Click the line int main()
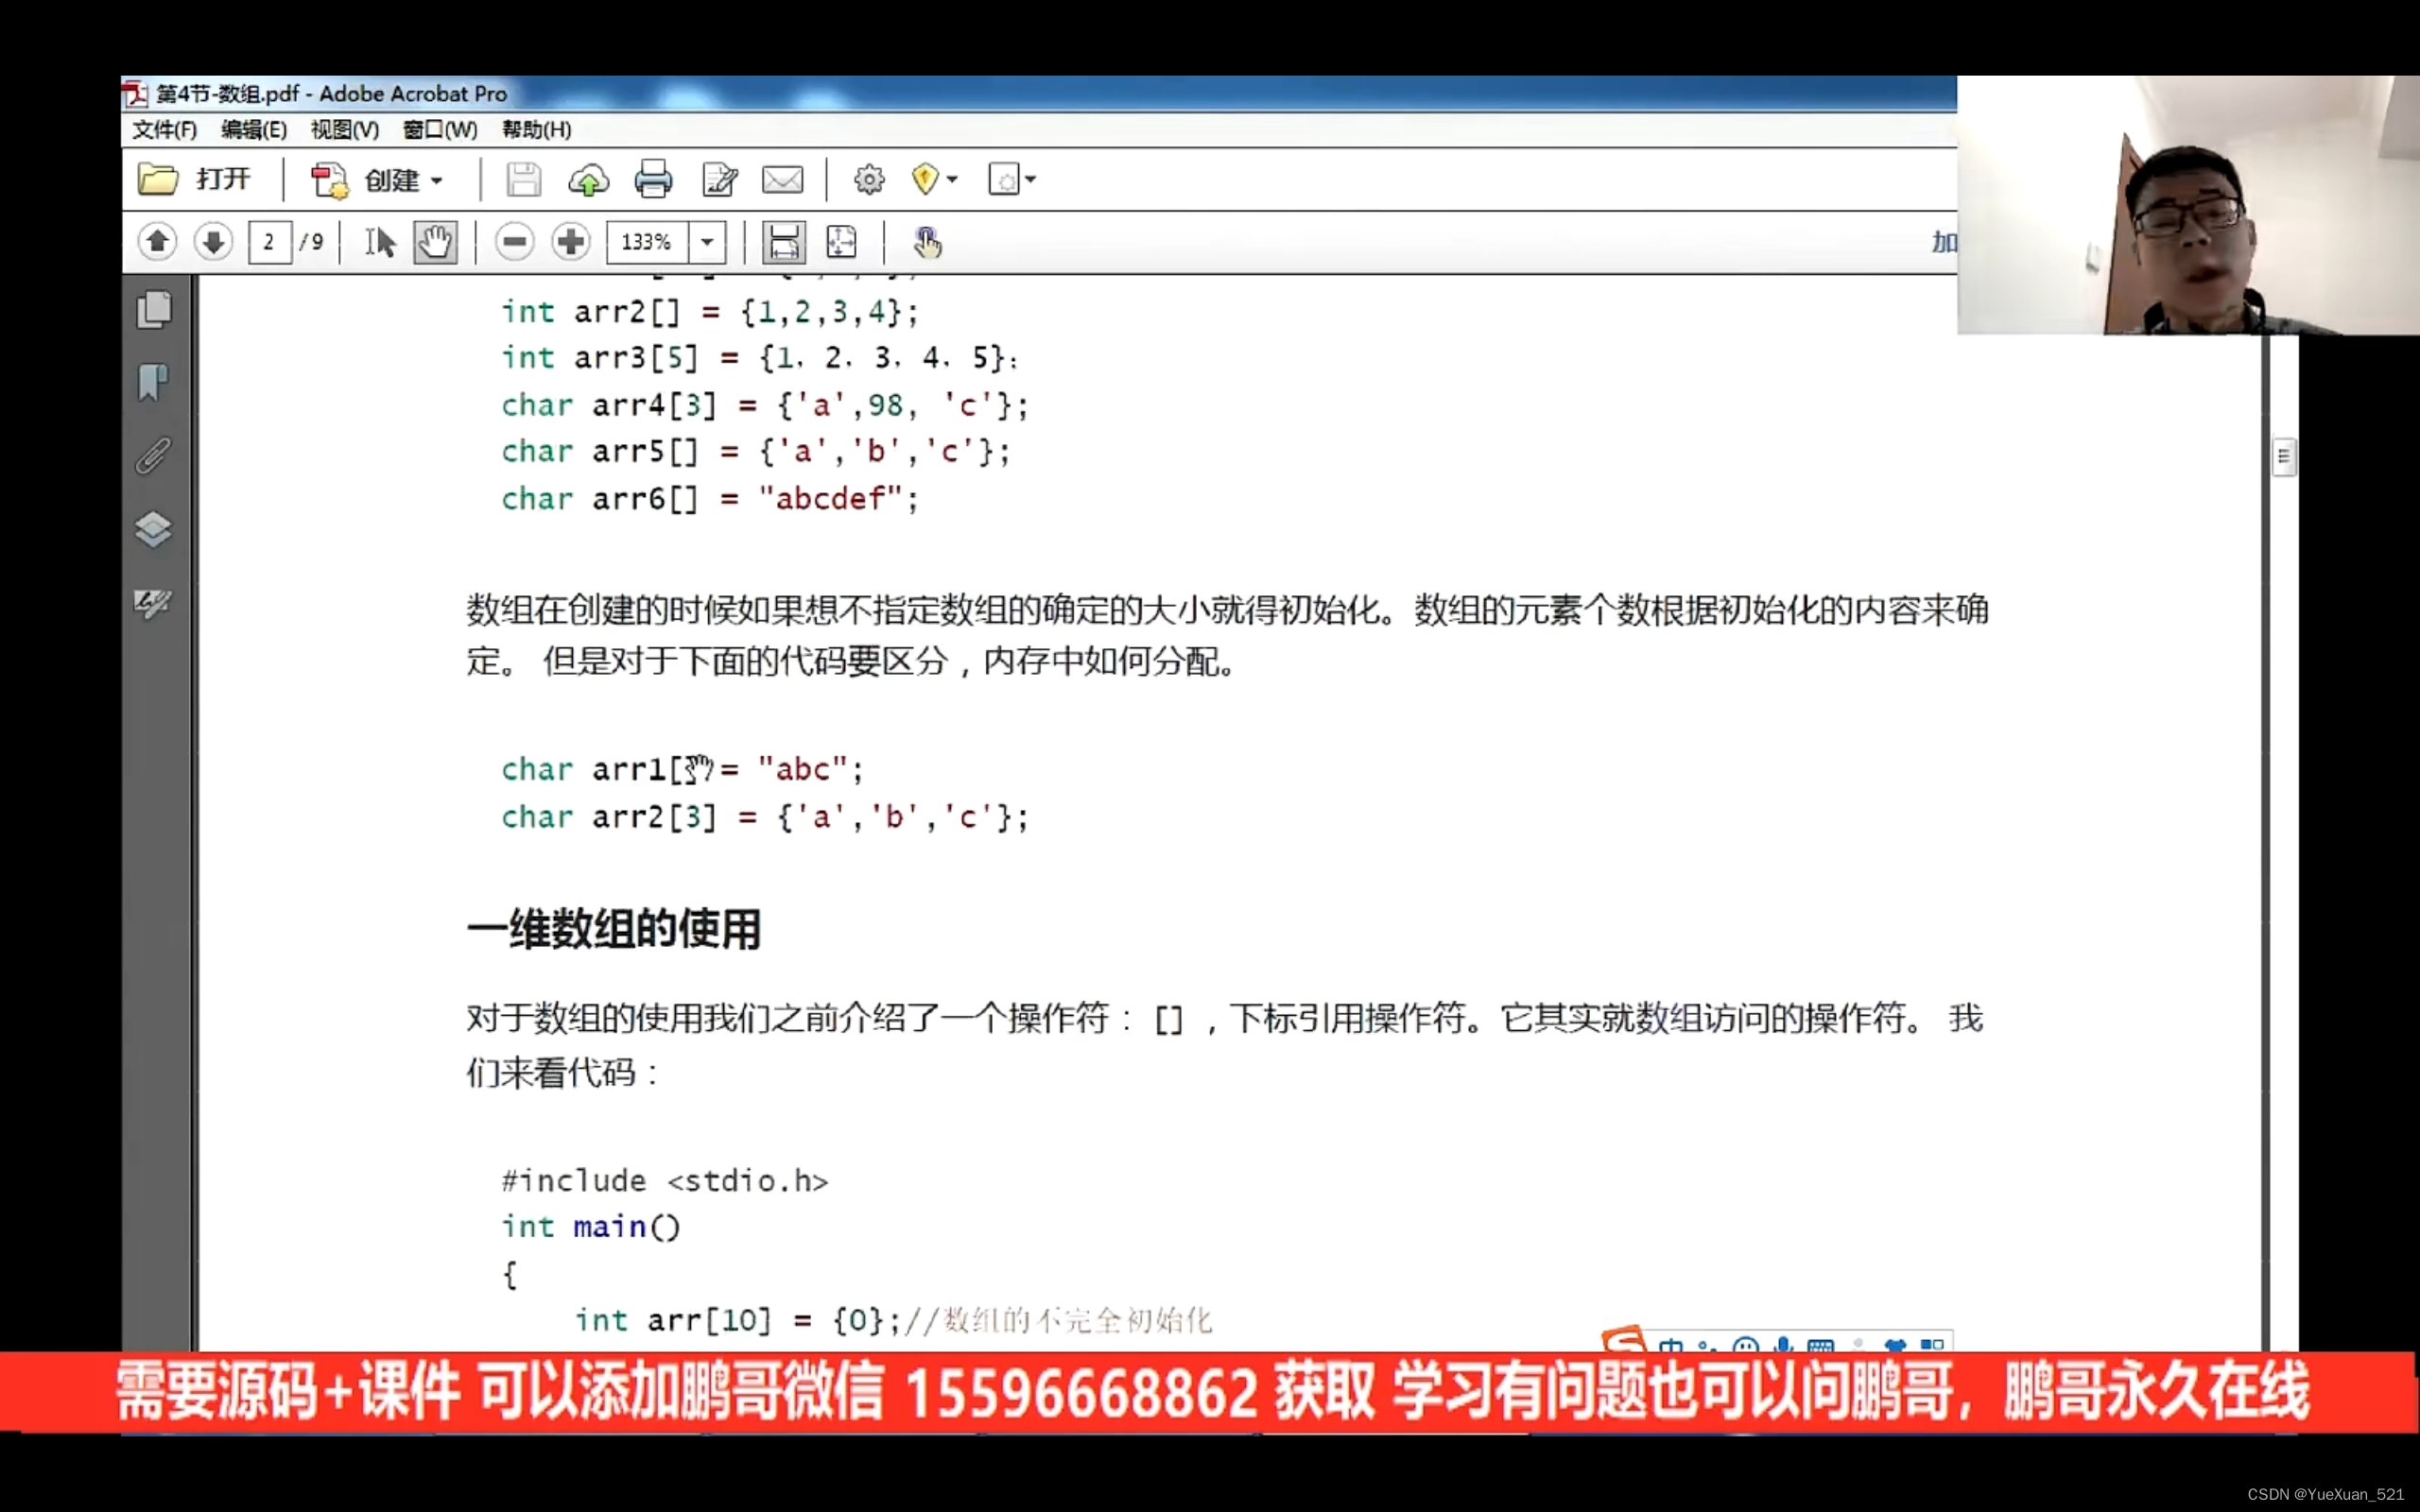 click(x=591, y=1227)
